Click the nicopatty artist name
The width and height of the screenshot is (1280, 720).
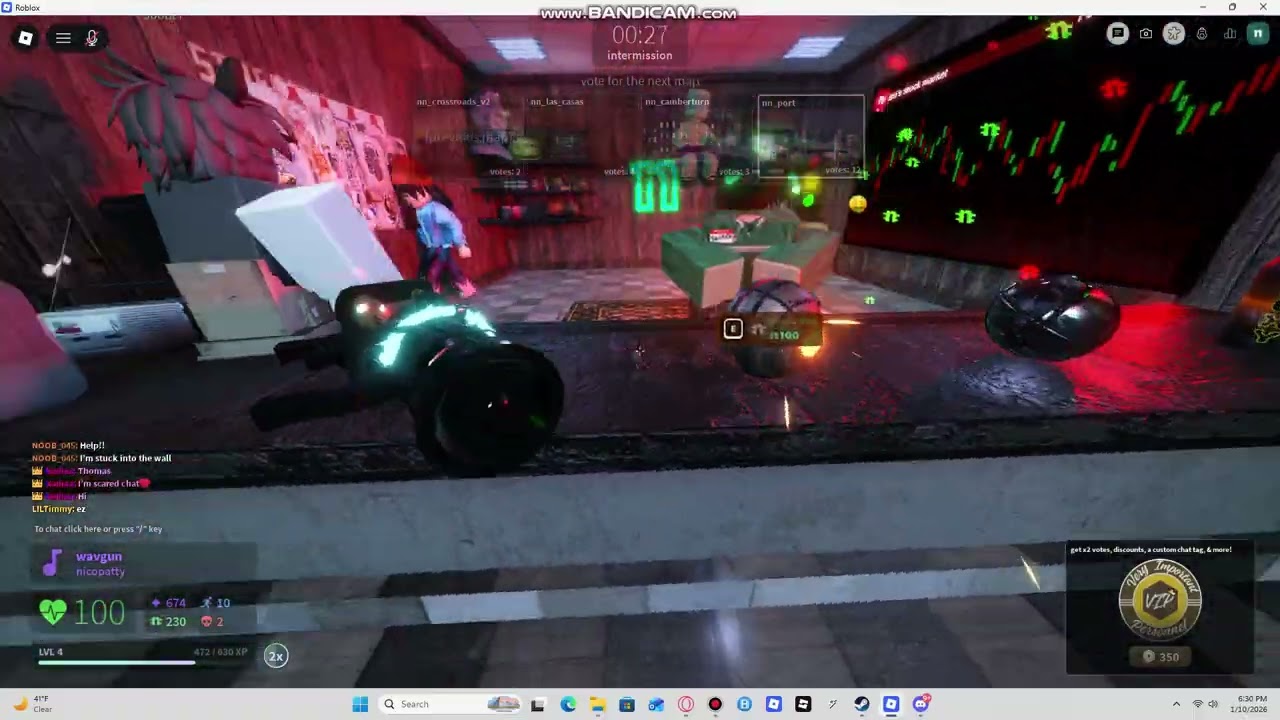click(x=100, y=572)
